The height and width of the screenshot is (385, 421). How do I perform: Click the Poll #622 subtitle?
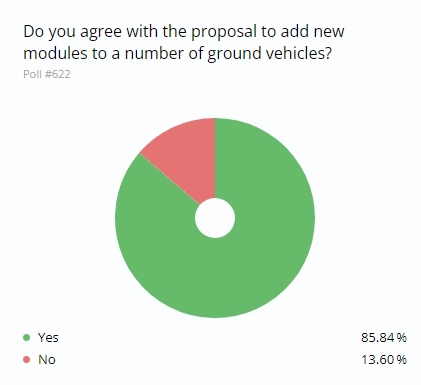(47, 74)
